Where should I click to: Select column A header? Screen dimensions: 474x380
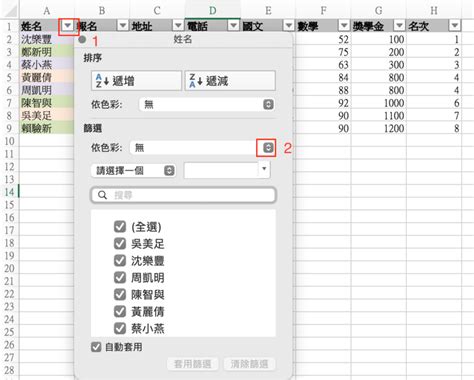(x=47, y=11)
